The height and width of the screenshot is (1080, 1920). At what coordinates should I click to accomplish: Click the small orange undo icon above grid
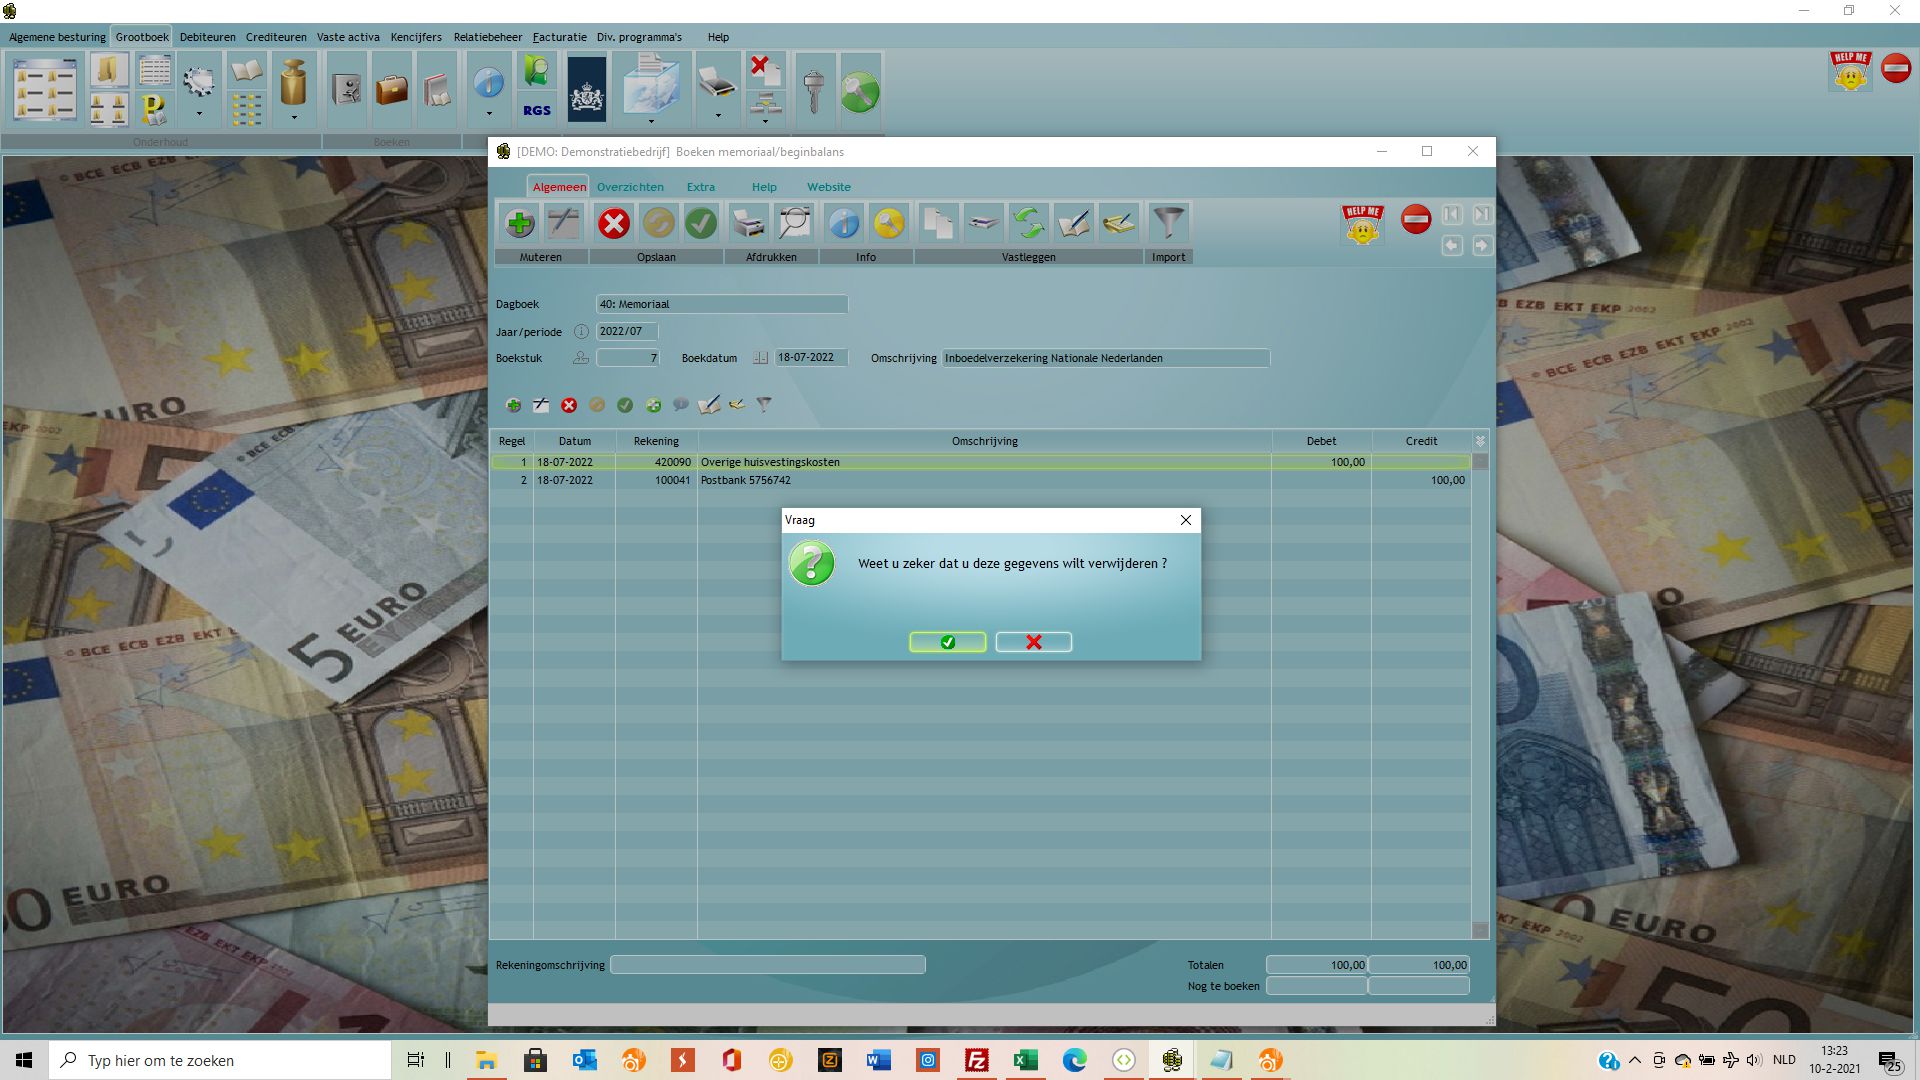tap(597, 405)
